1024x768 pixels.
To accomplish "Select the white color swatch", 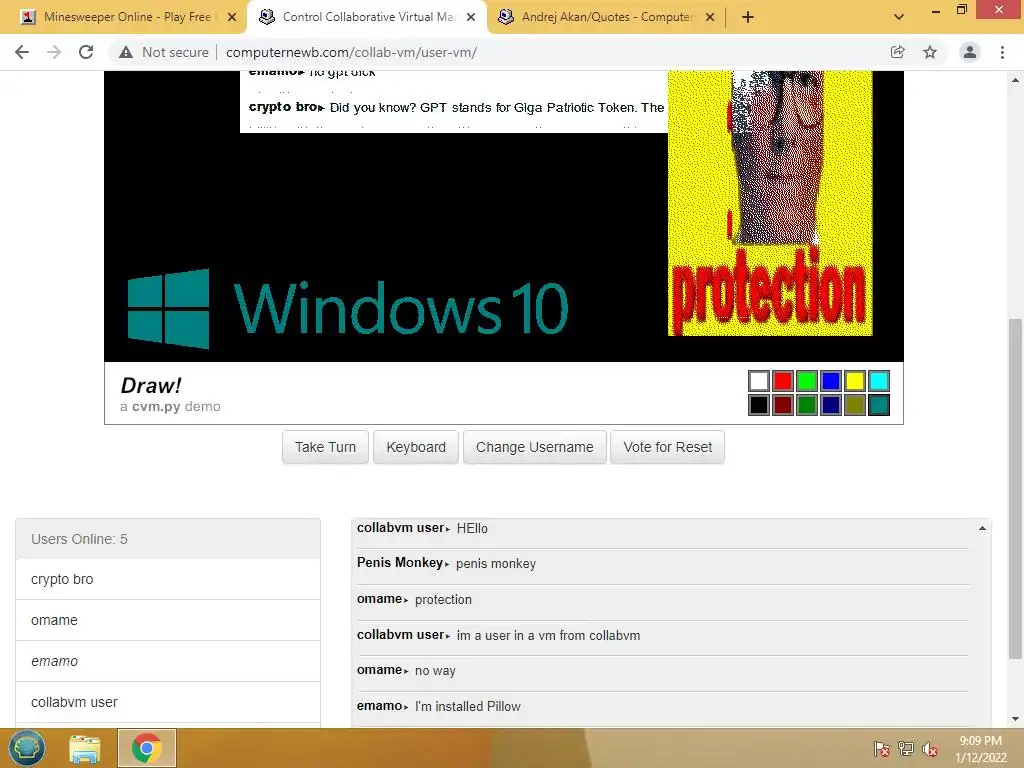I will pos(759,381).
